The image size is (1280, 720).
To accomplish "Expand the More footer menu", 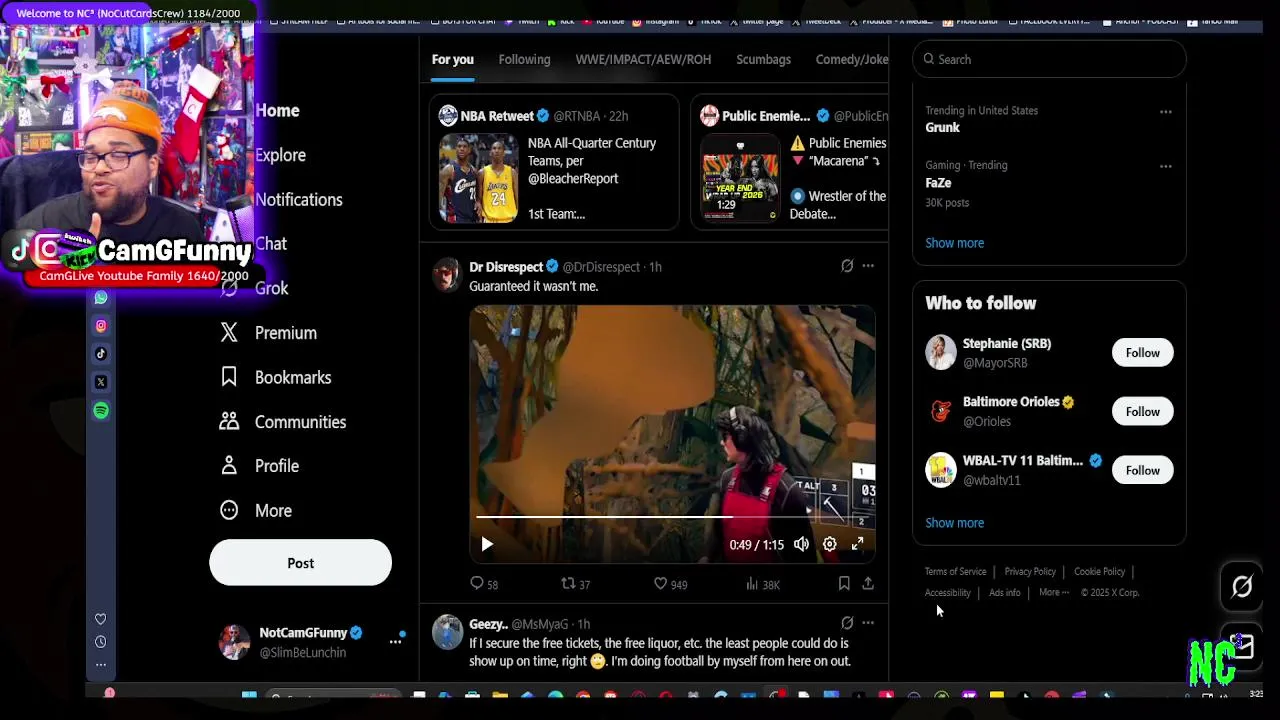I will [x=1053, y=593].
